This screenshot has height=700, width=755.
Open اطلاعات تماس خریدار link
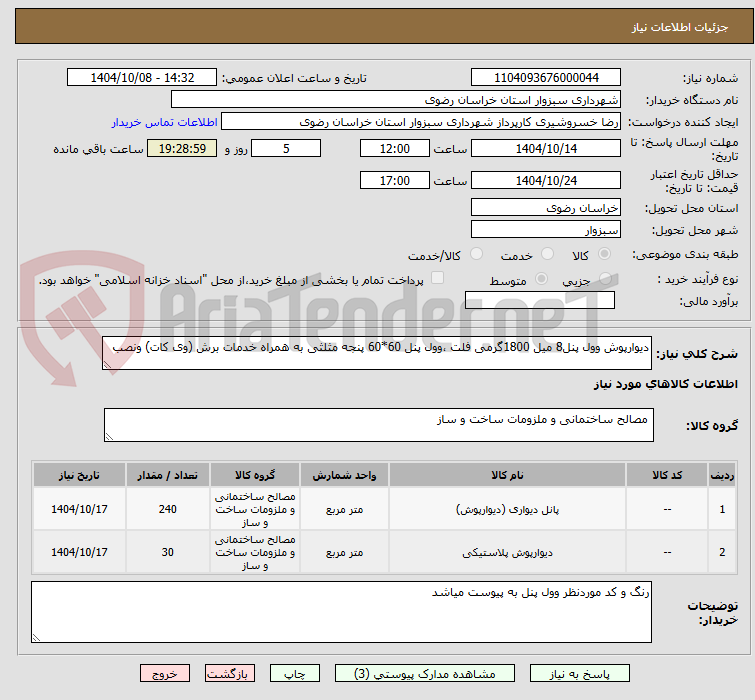point(165,122)
